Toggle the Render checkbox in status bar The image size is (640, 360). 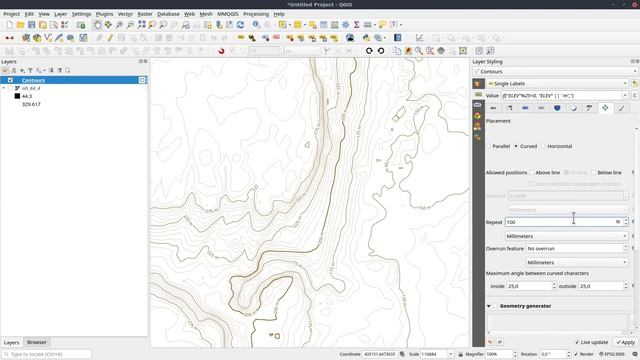(576, 354)
